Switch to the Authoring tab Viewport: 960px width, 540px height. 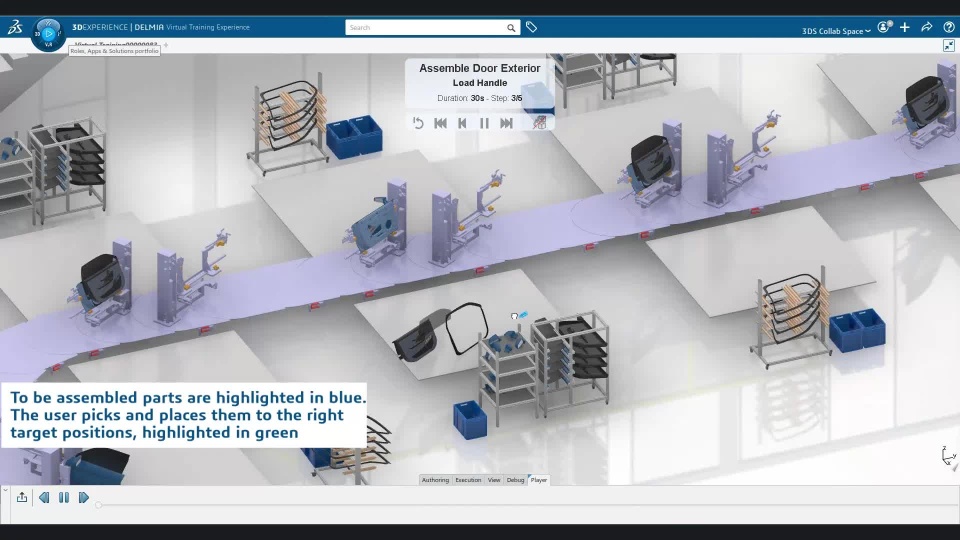point(435,480)
